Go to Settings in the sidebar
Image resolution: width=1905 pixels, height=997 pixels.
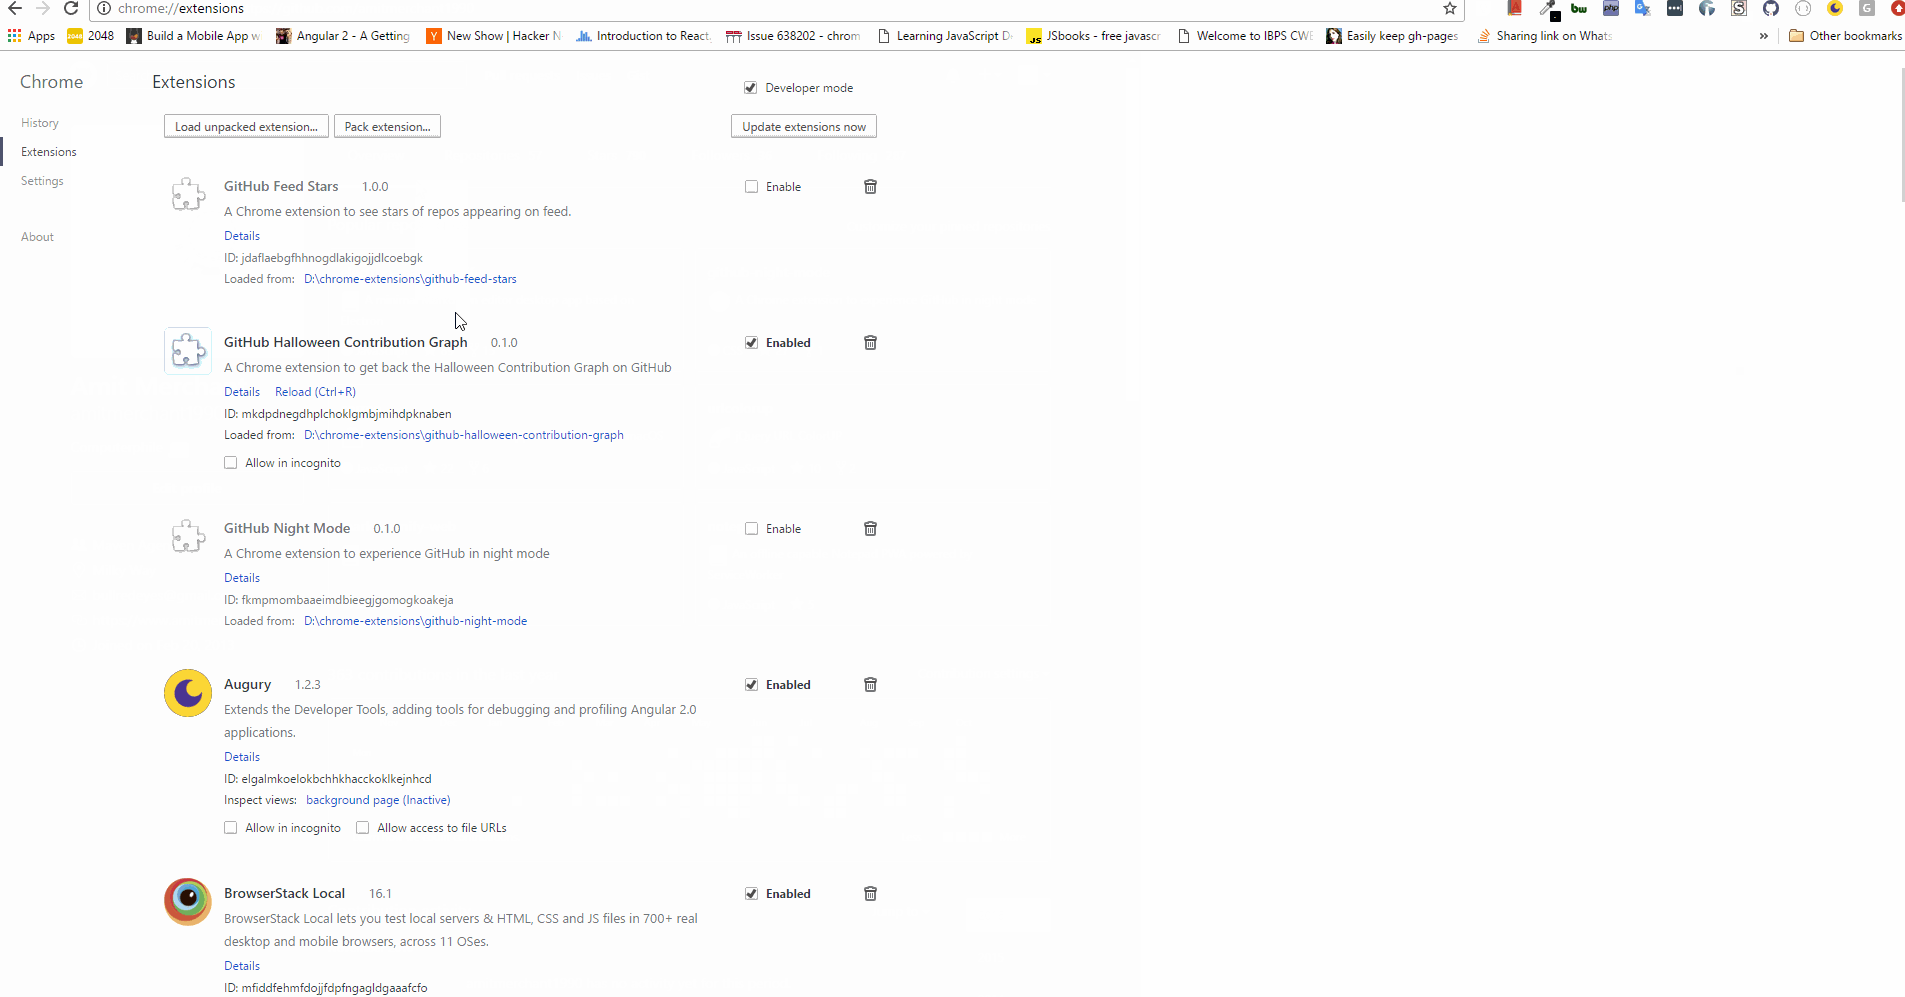42,181
